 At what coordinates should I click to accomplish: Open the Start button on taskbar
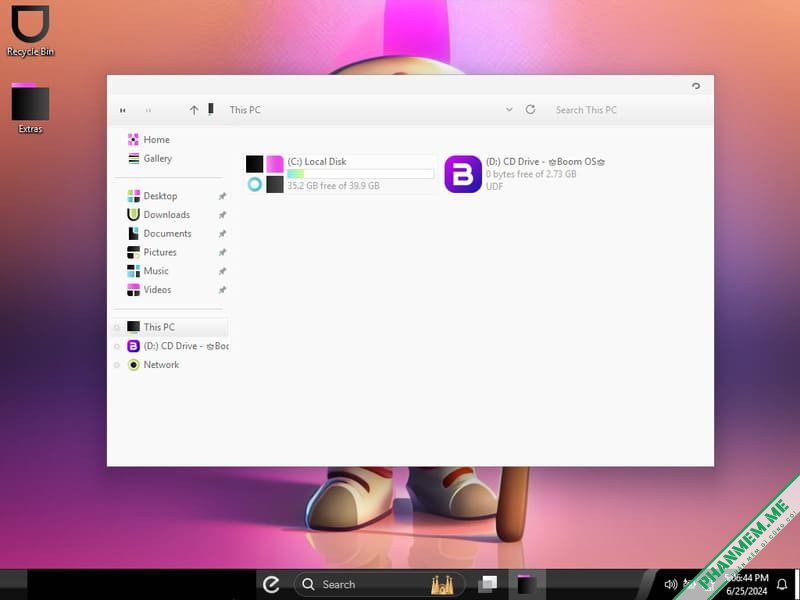271,584
